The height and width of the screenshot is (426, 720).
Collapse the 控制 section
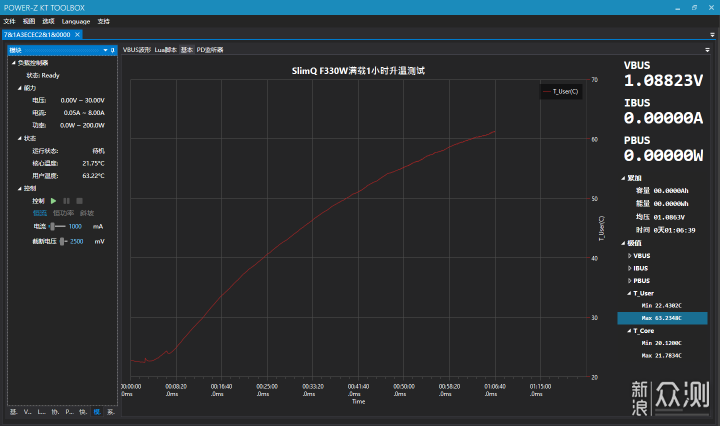[19, 188]
